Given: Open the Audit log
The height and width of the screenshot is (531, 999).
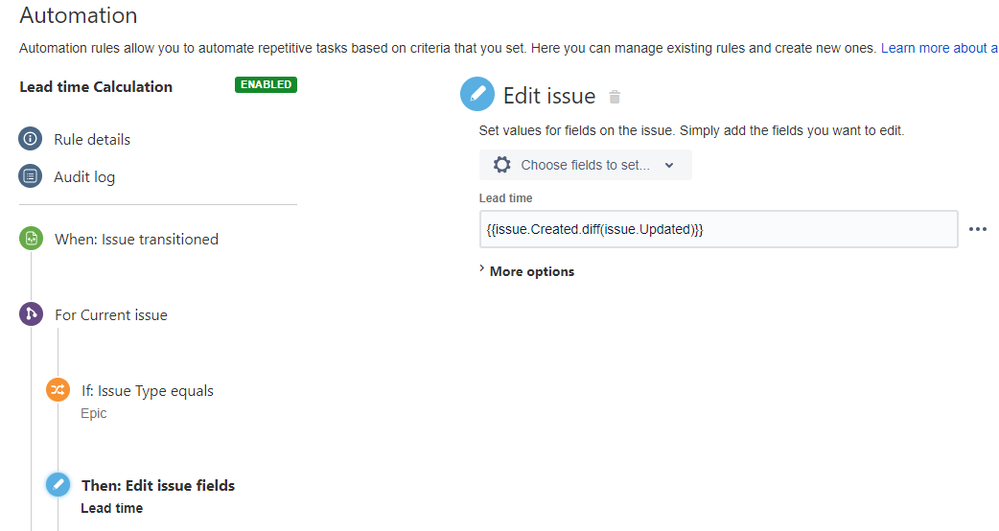Looking at the screenshot, I should (84, 177).
